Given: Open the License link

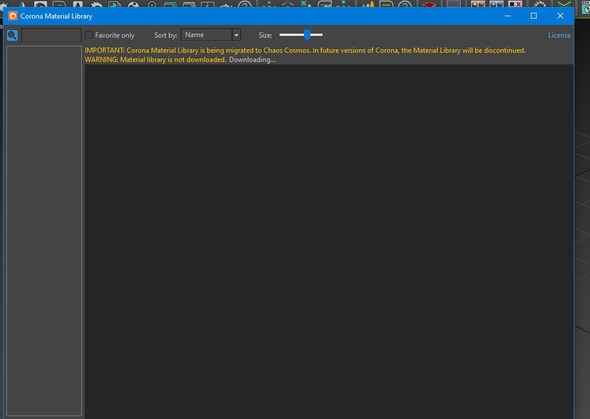Looking at the screenshot, I should (559, 35).
